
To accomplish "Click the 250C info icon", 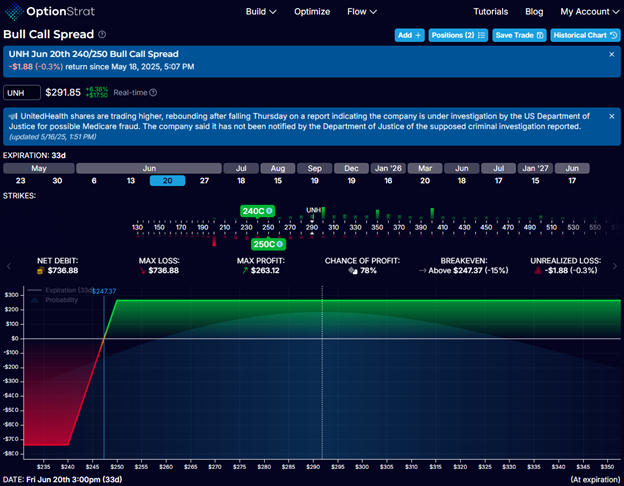I will click(280, 244).
